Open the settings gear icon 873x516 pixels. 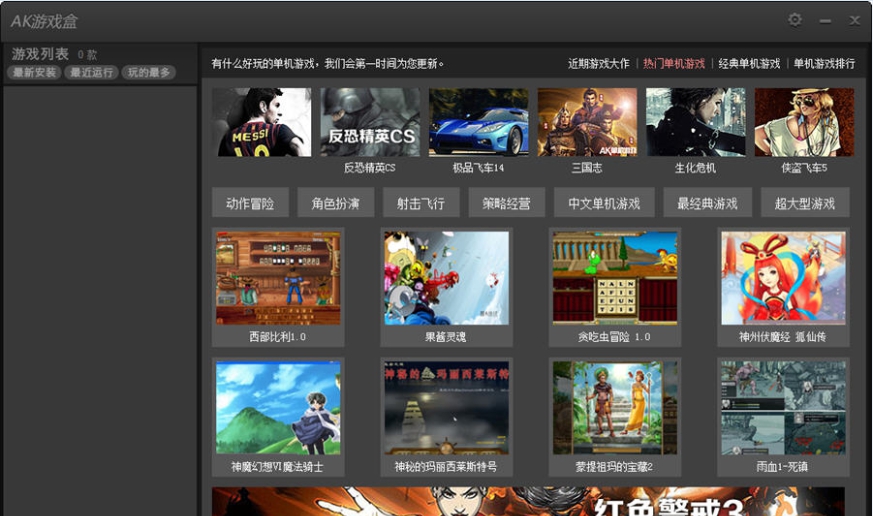[795, 20]
